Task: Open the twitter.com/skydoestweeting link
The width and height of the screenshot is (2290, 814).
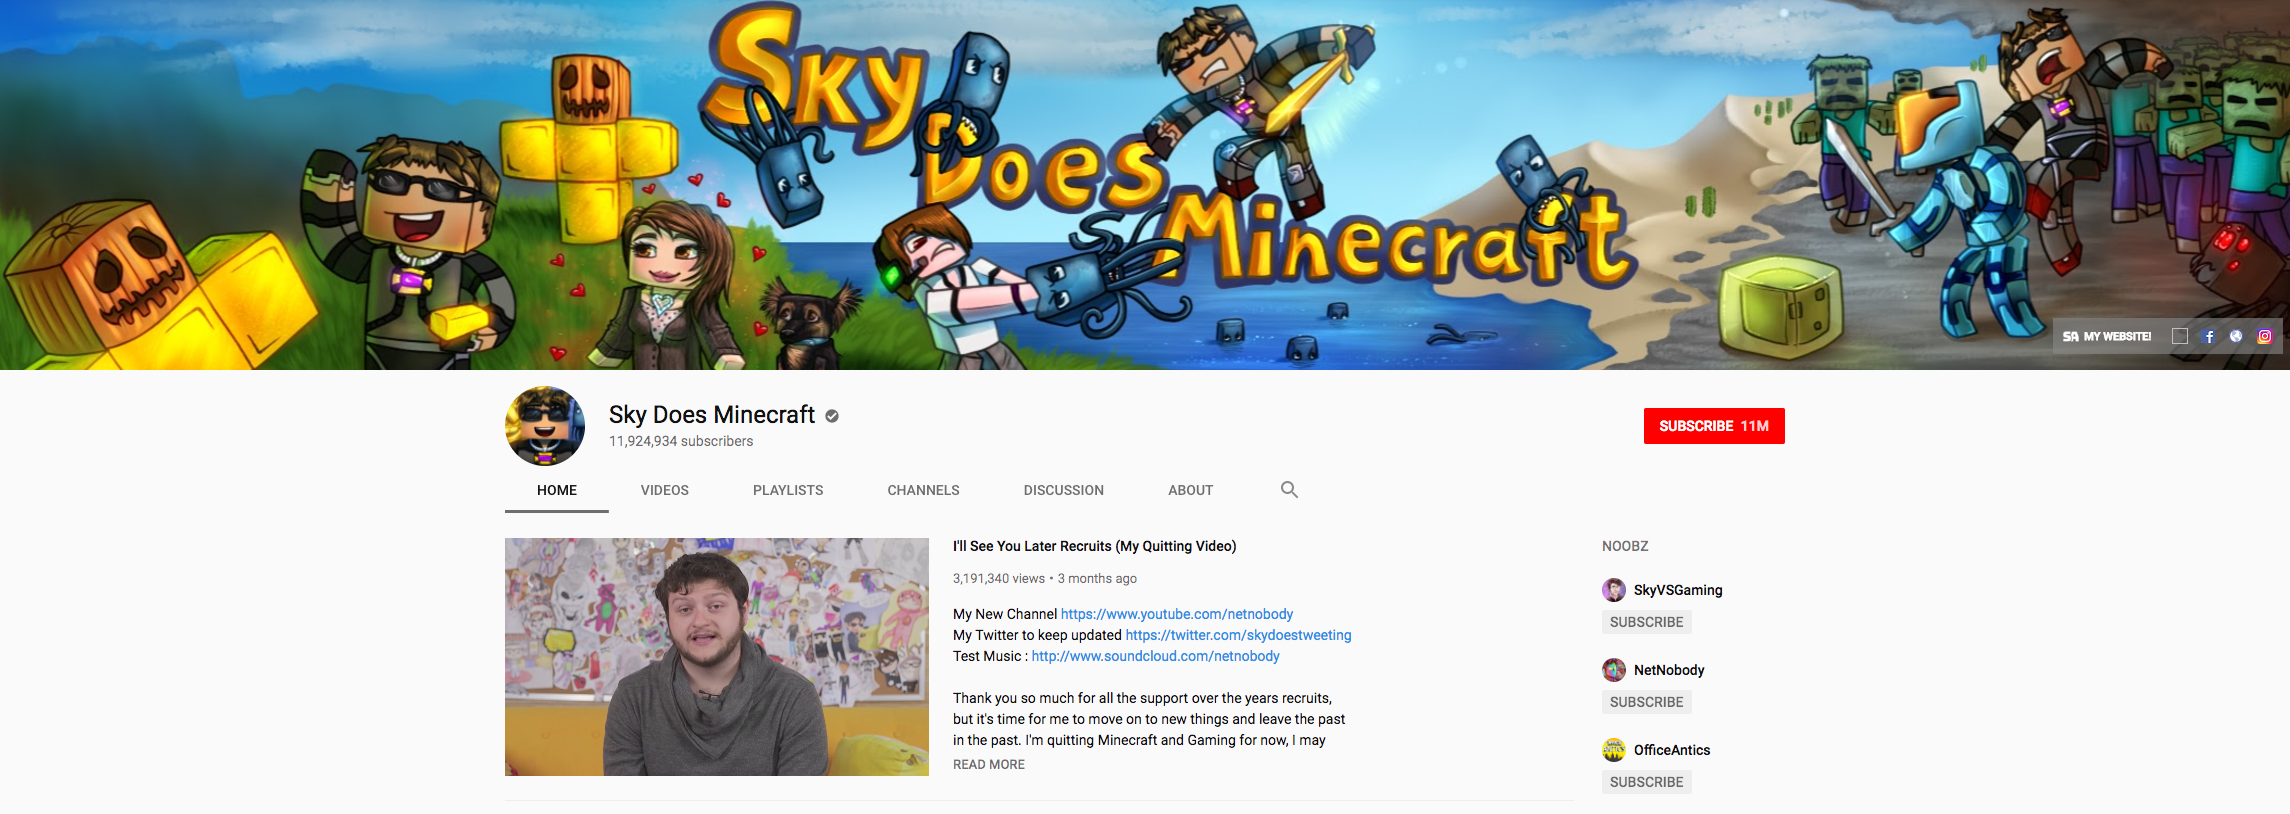Action: click(x=1238, y=635)
